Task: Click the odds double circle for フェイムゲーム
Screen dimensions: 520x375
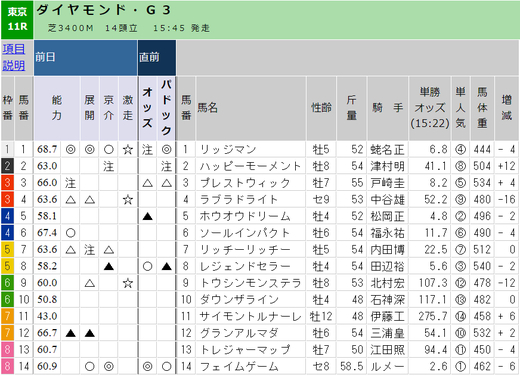Action: click(x=147, y=366)
